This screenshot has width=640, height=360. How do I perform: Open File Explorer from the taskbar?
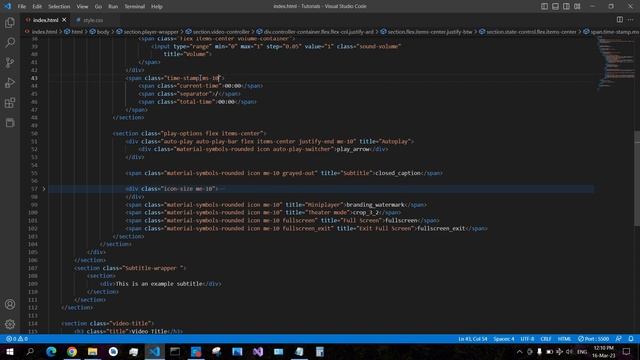pyautogui.click(x=93, y=351)
